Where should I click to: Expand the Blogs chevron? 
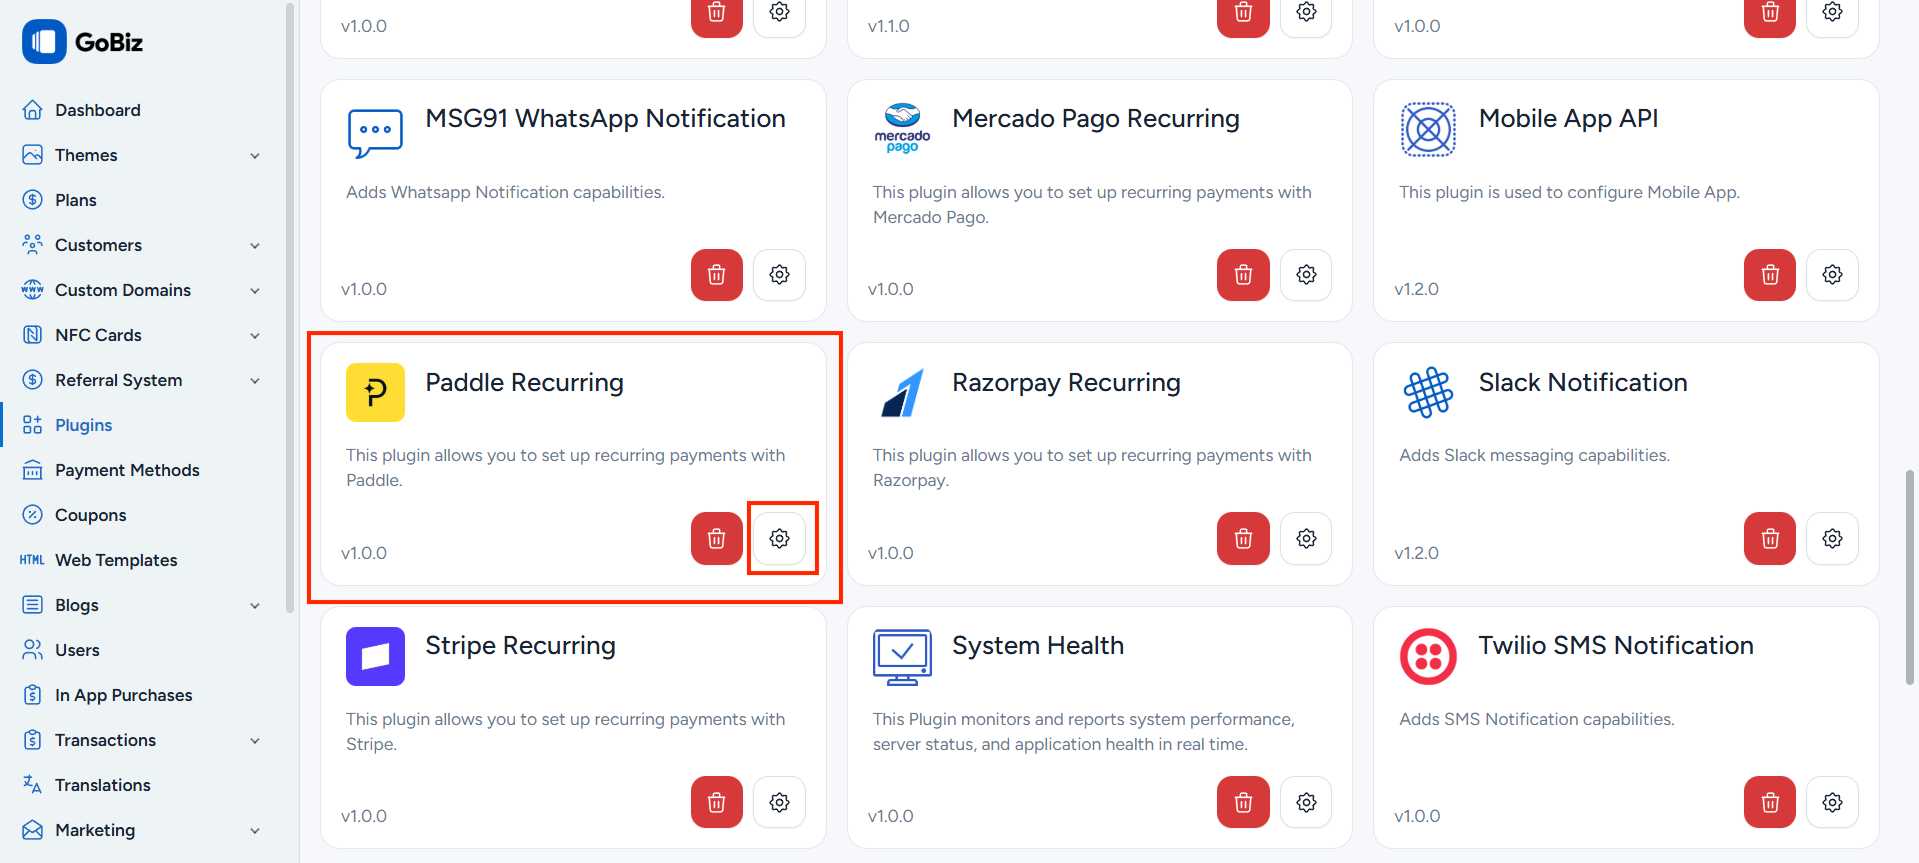255,606
